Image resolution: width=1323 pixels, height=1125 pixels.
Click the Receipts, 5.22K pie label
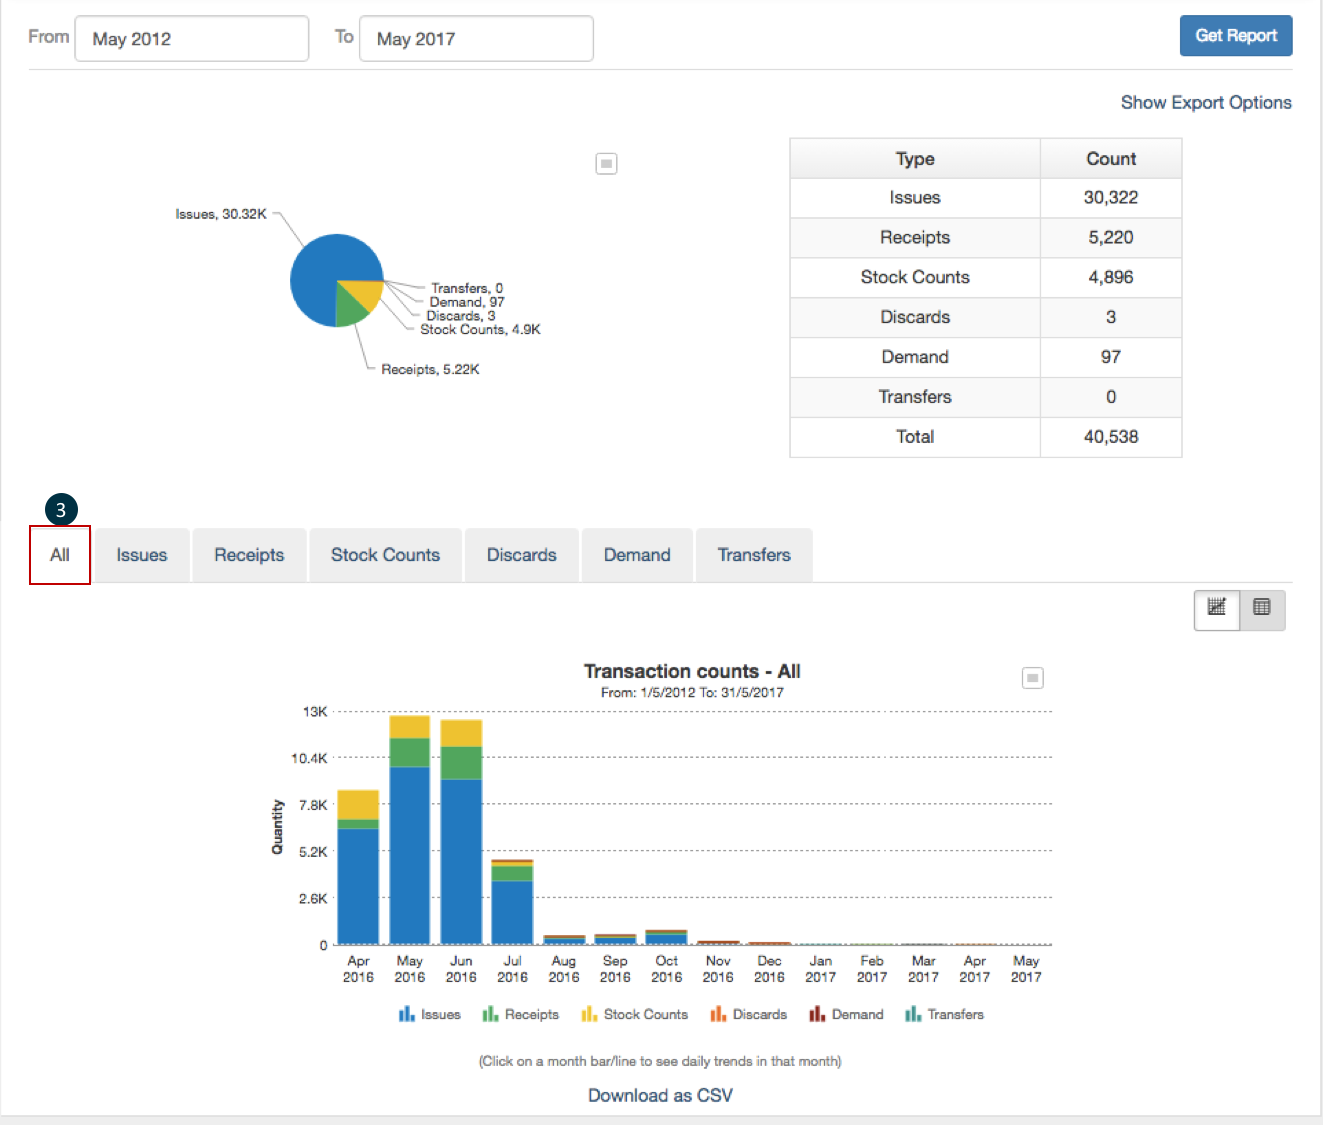430,369
